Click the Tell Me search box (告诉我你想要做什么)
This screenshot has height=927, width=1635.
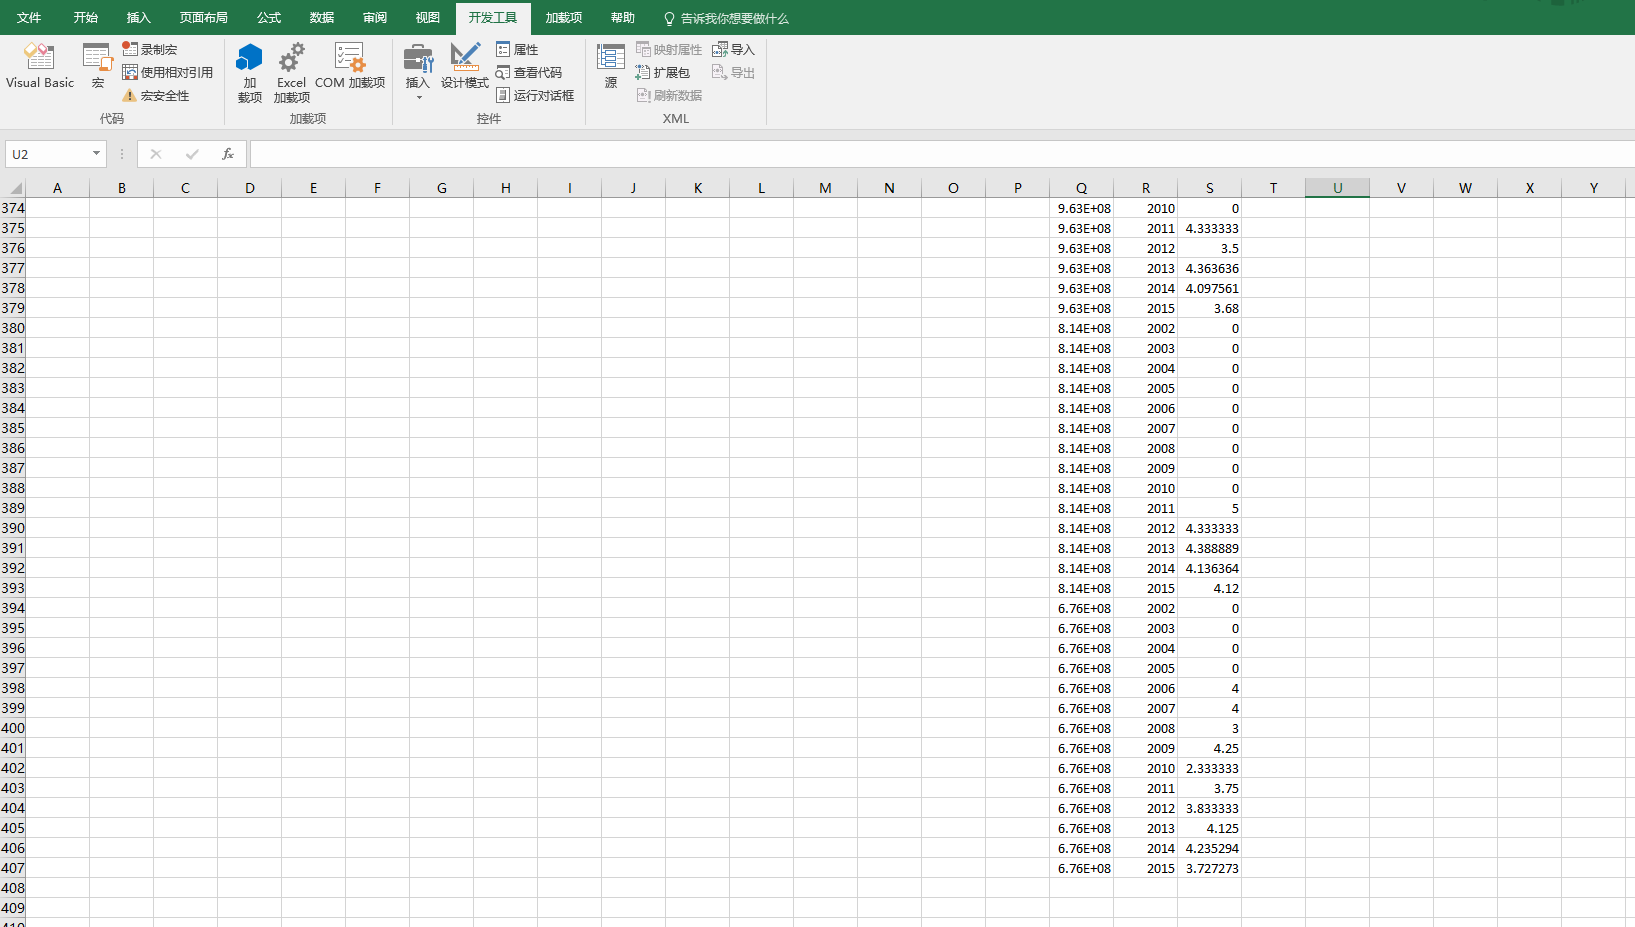point(727,18)
